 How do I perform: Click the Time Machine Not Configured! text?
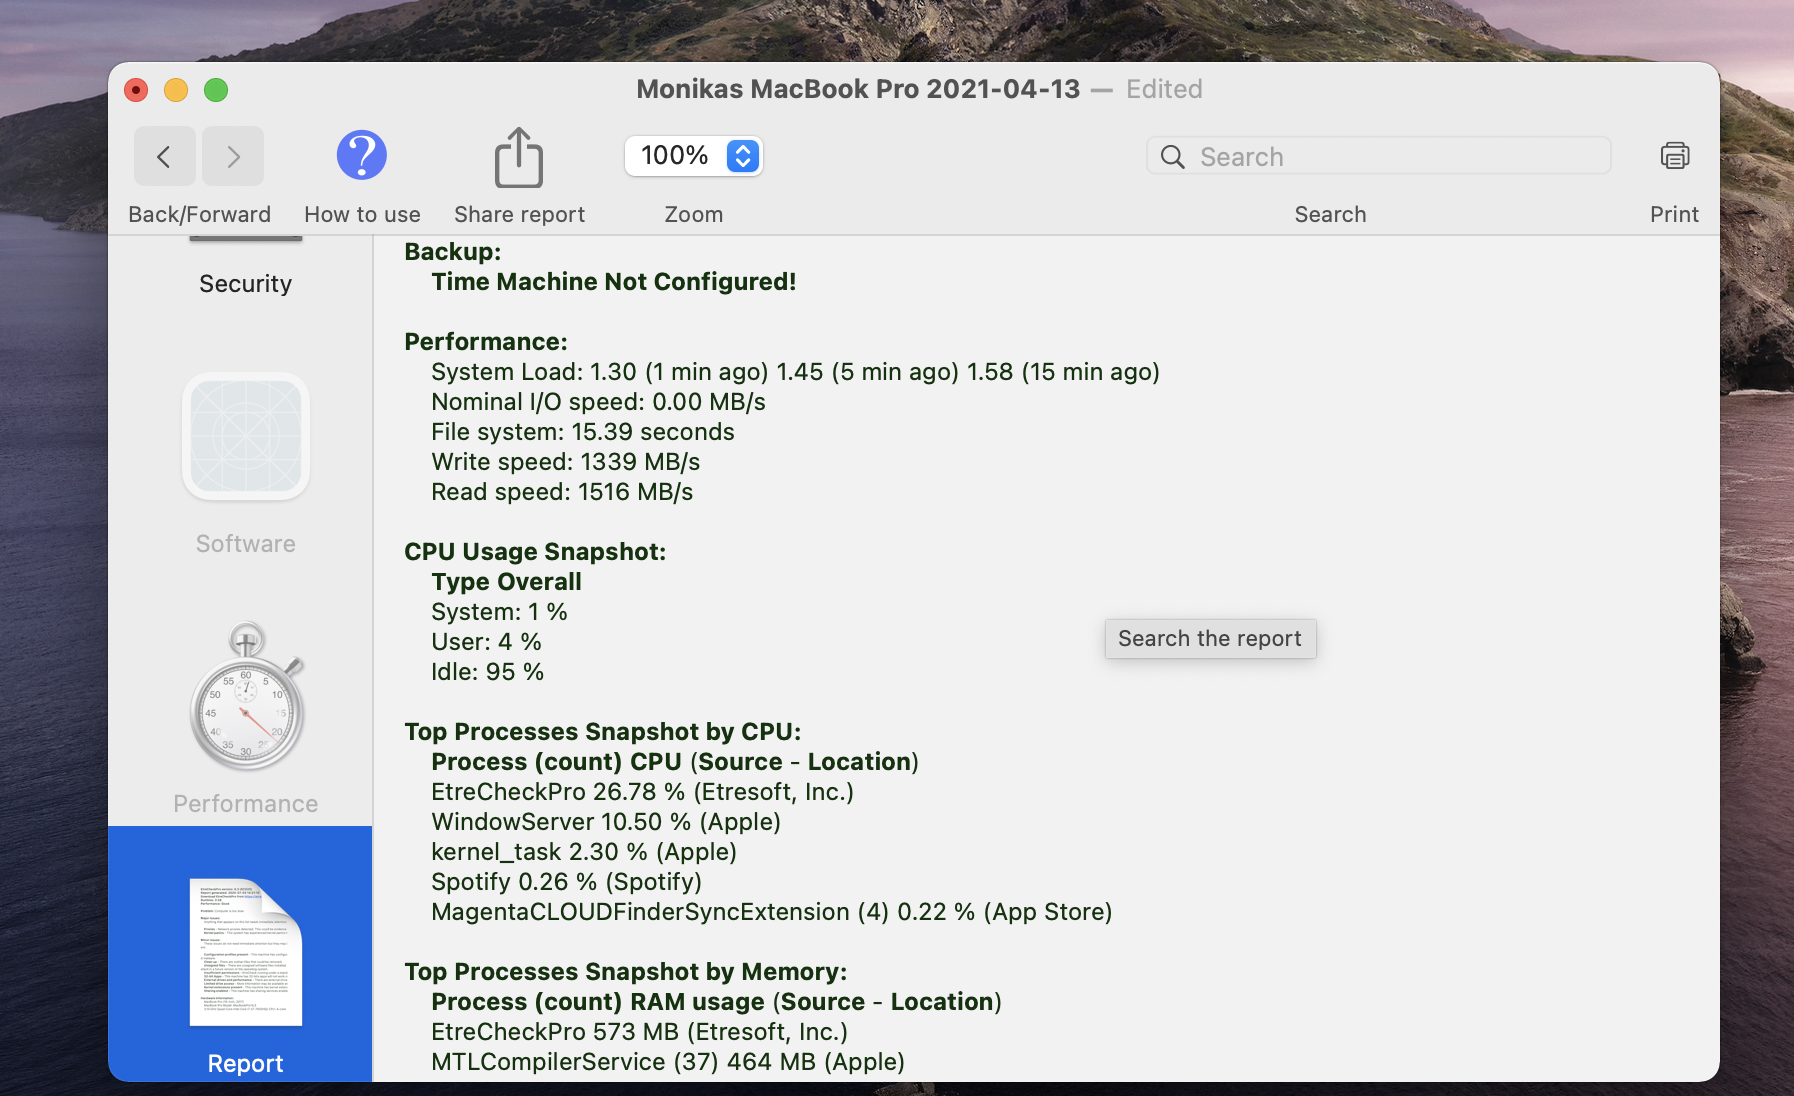pyautogui.click(x=614, y=282)
